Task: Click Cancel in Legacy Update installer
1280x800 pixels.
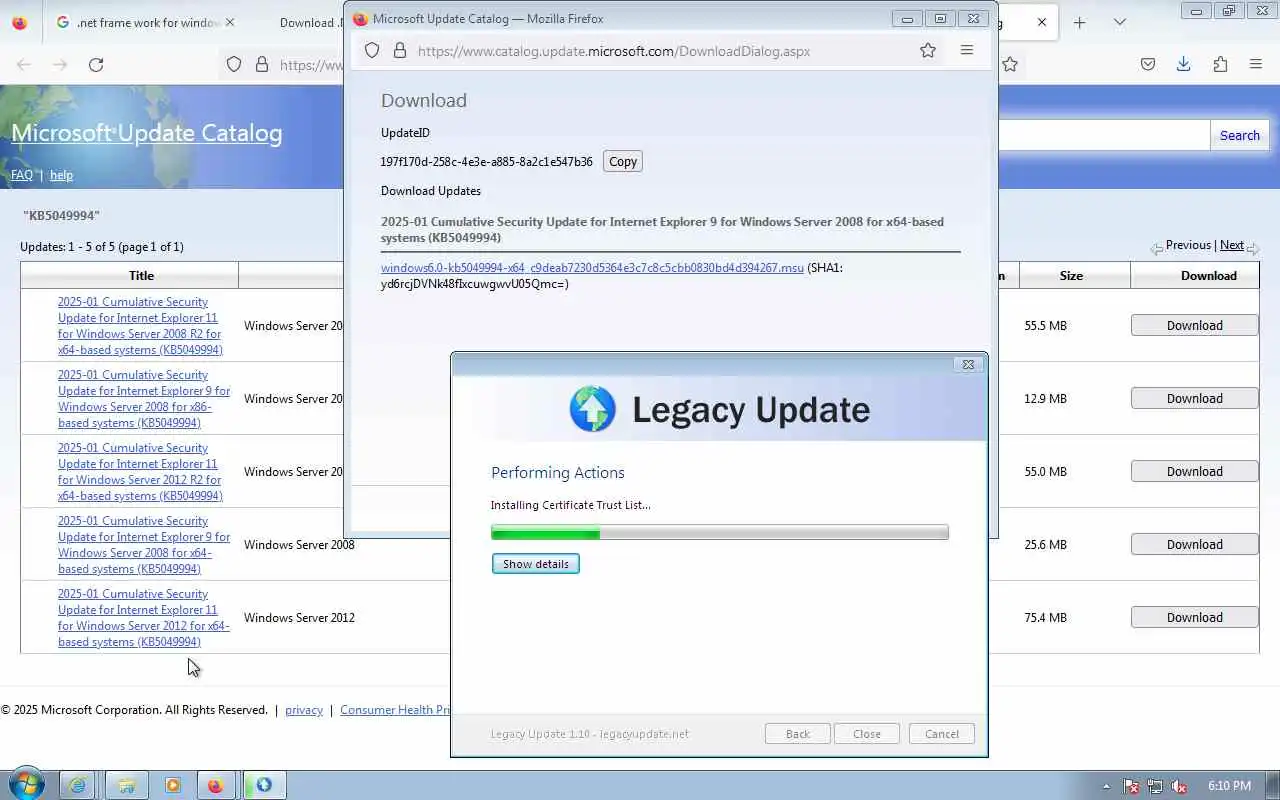Action: (x=942, y=734)
